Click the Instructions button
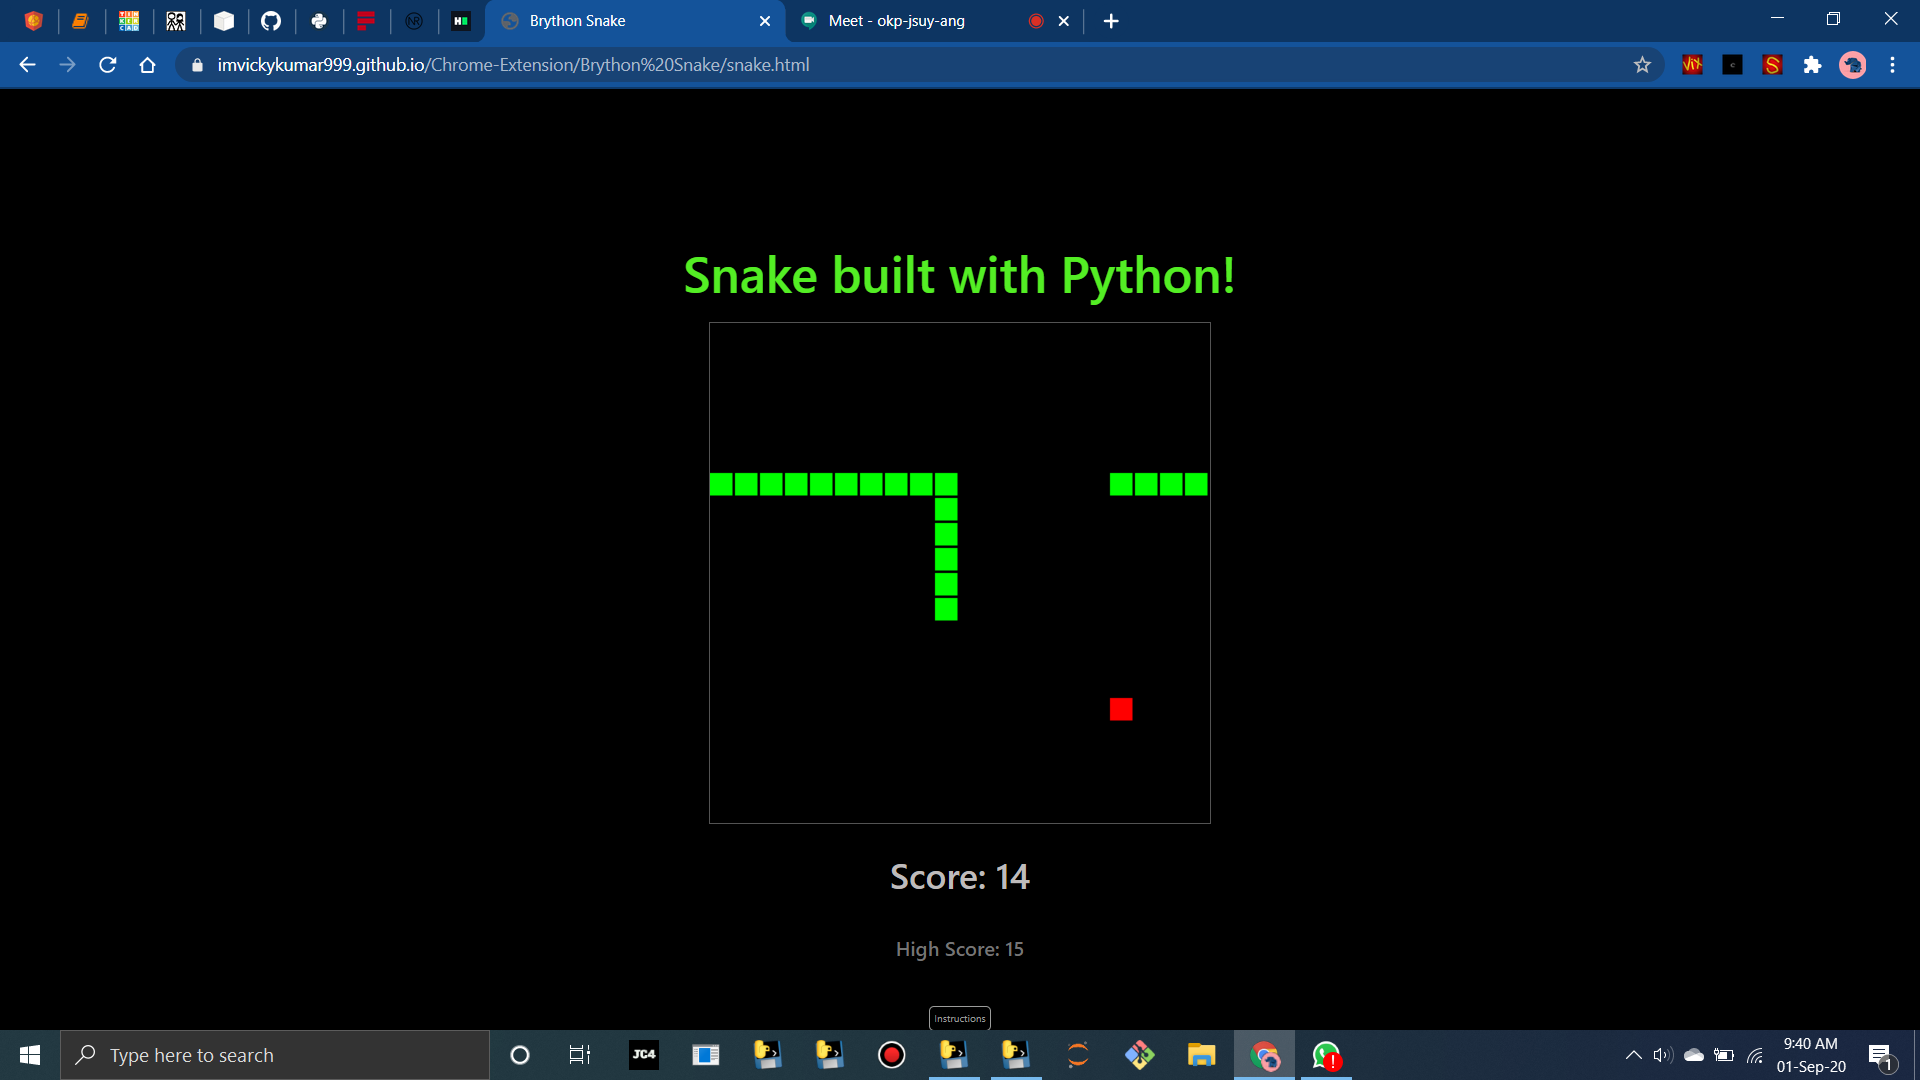Viewport: 1920px width, 1080px height. (959, 1018)
